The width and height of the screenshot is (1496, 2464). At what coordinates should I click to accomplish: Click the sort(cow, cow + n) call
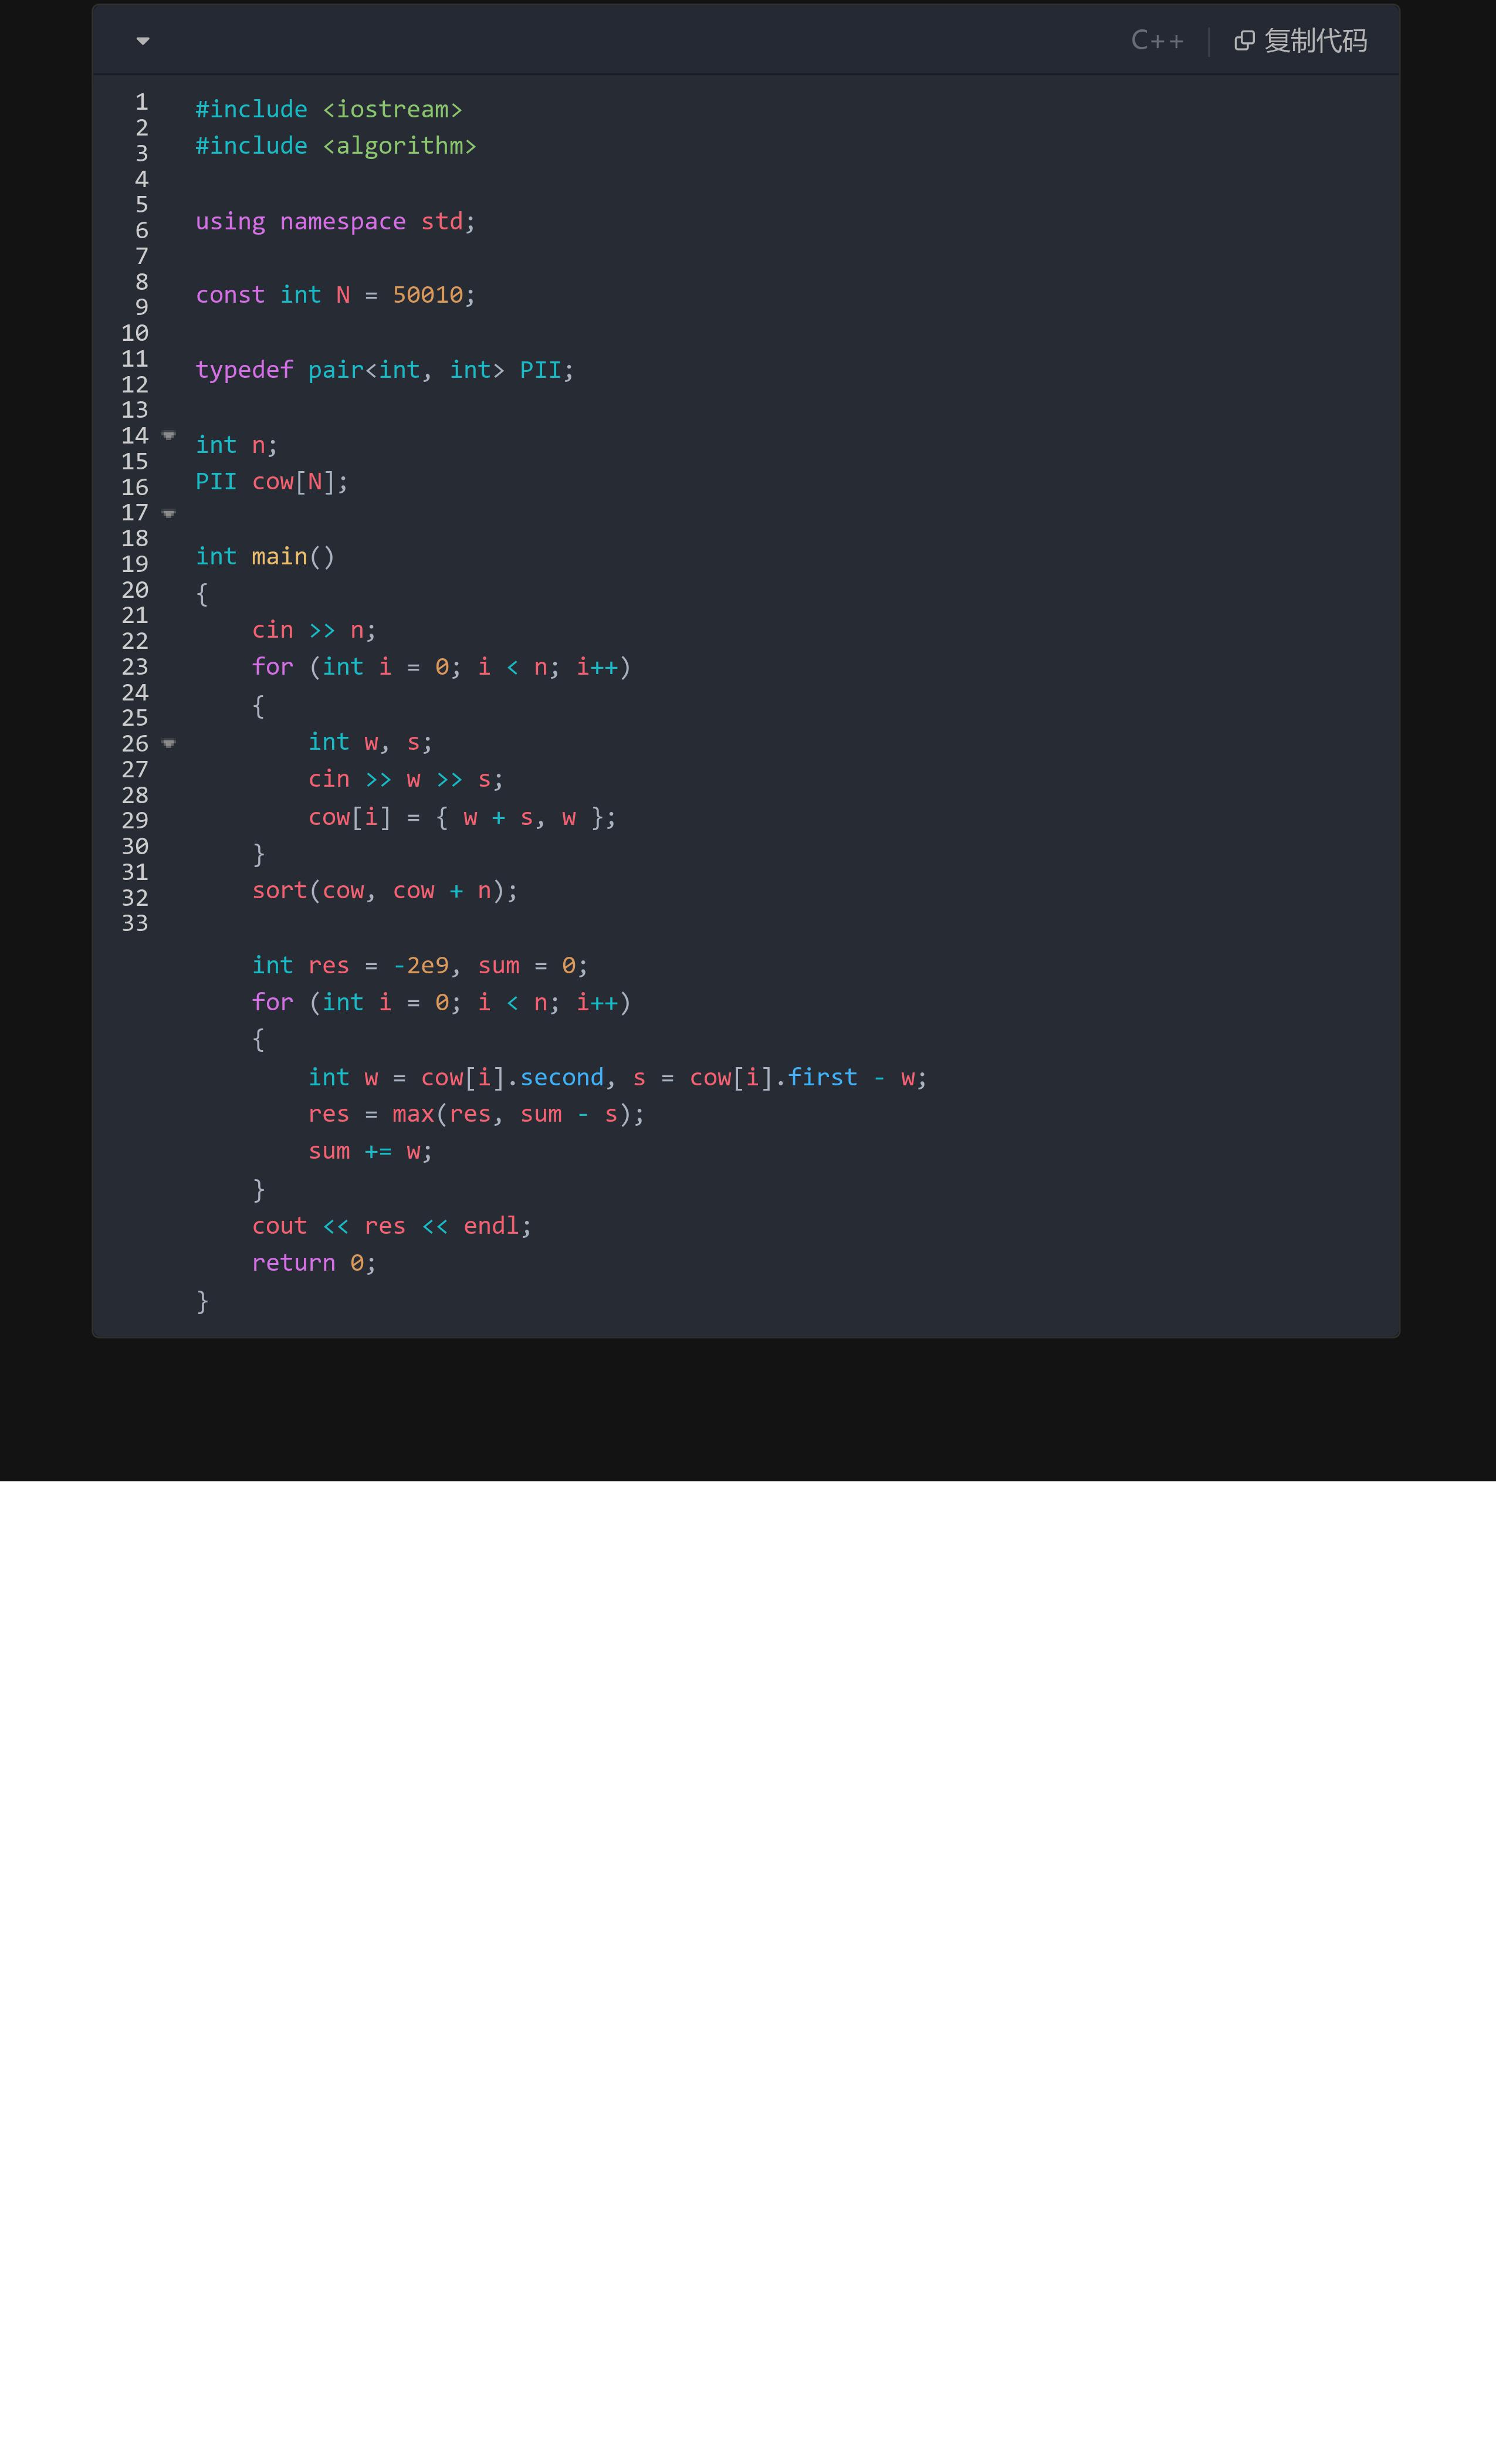click(x=384, y=890)
